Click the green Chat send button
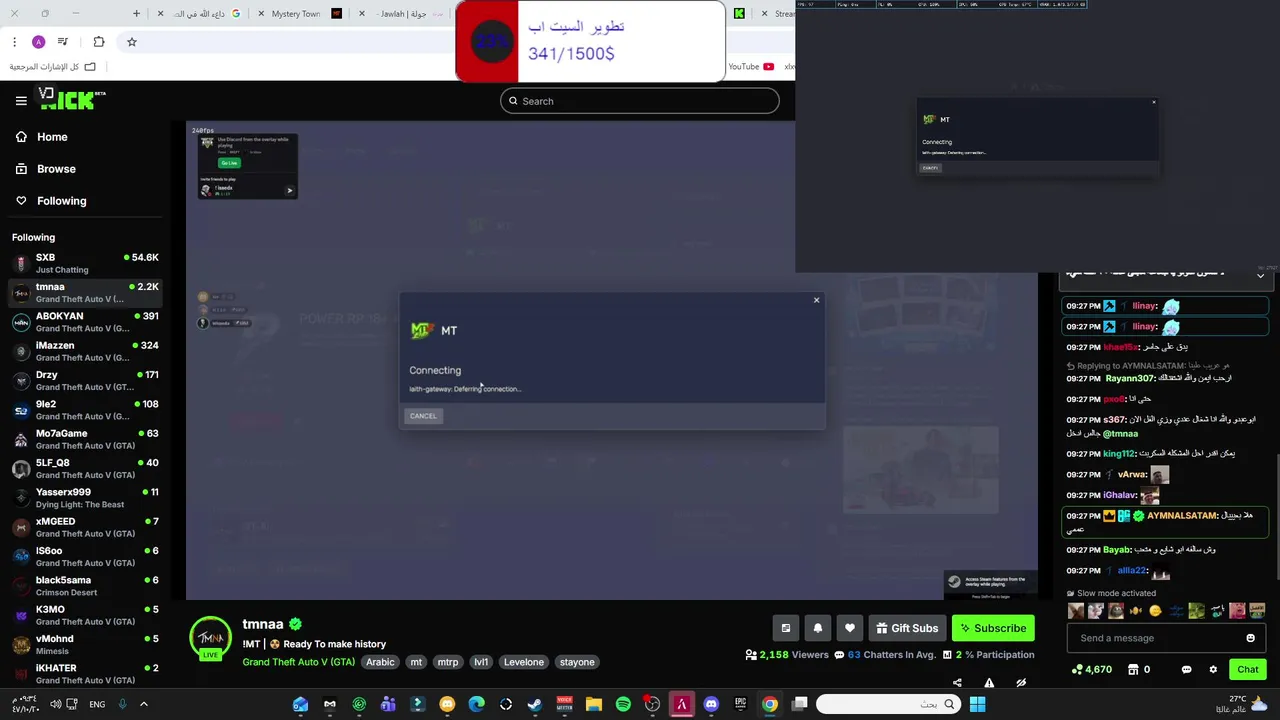This screenshot has width=1280, height=720. point(1248,669)
